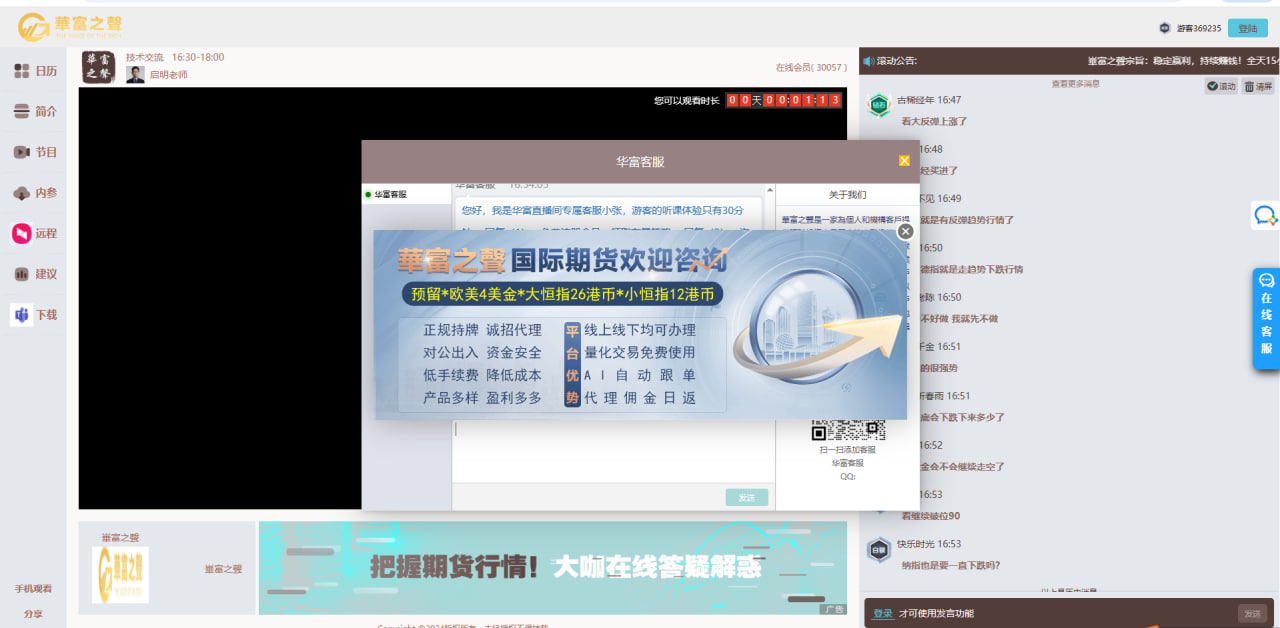Click the 華富之聲 gold logo card
The image size is (1280, 628).
[x=121, y=575]
